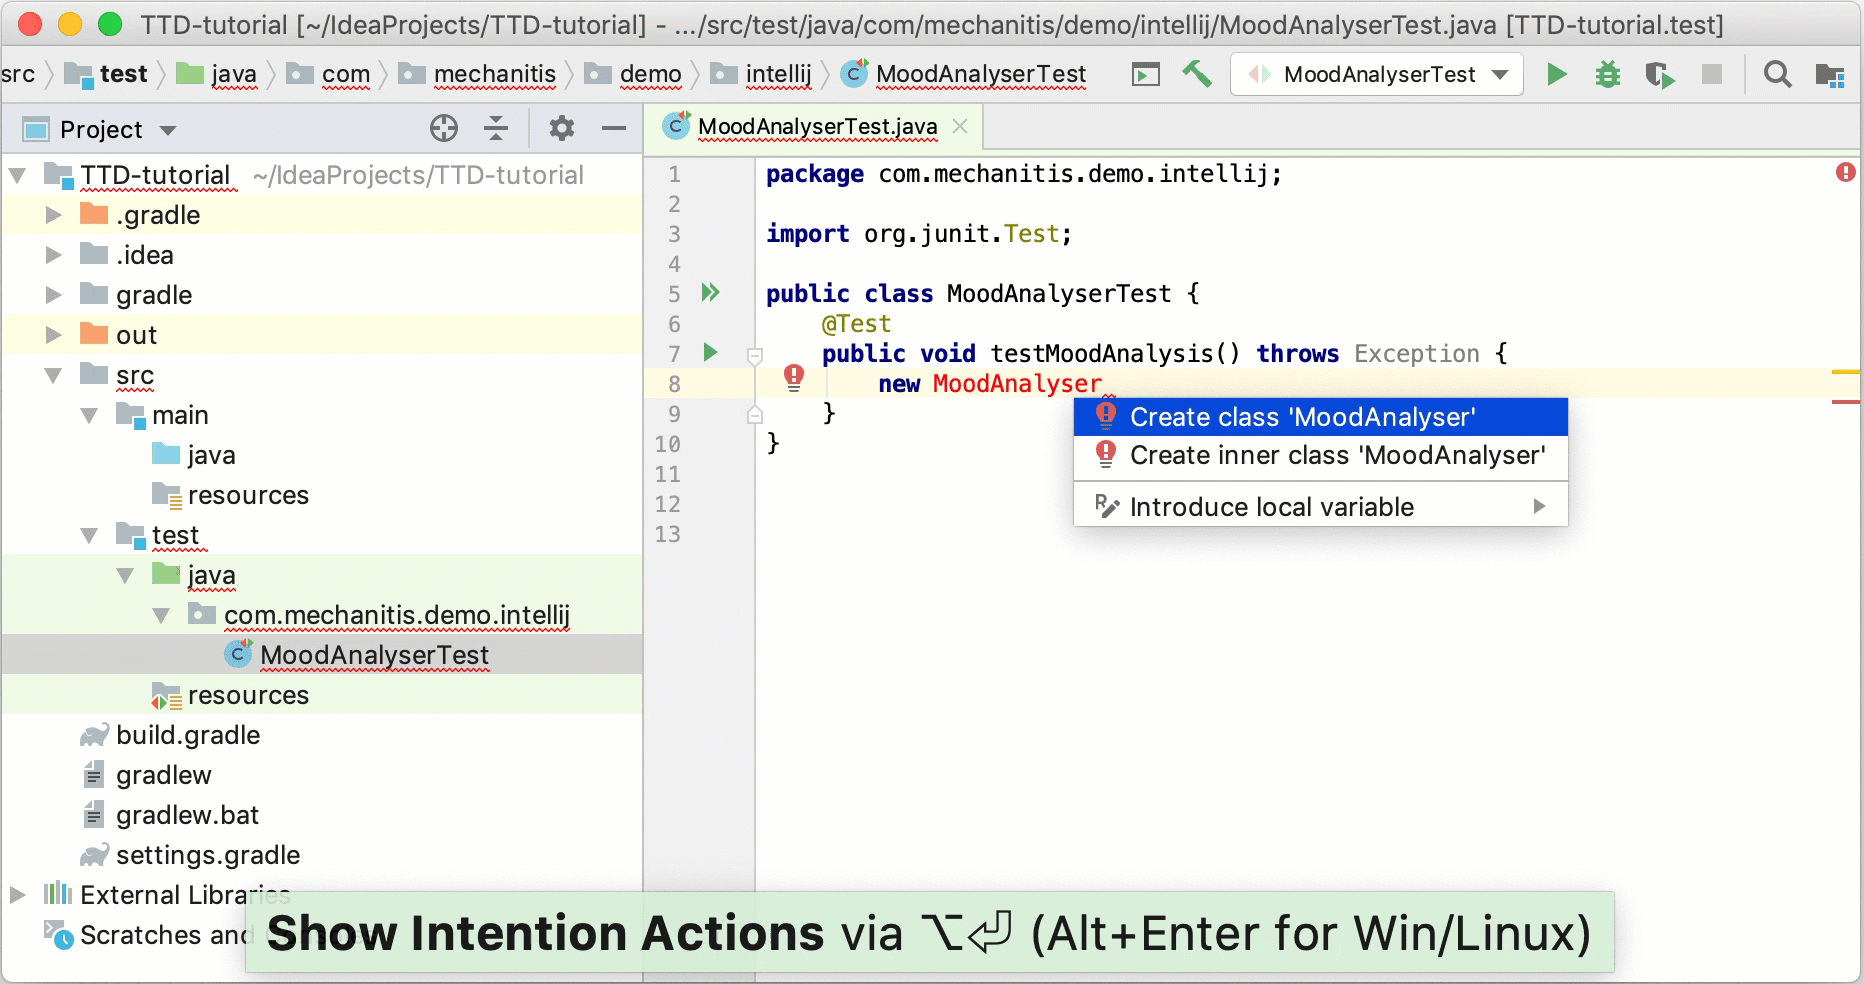Viewport: 1864px width, 984px height.
Task: Click the red error indicator atop the editor stripe
Action: click(1846, 172)
